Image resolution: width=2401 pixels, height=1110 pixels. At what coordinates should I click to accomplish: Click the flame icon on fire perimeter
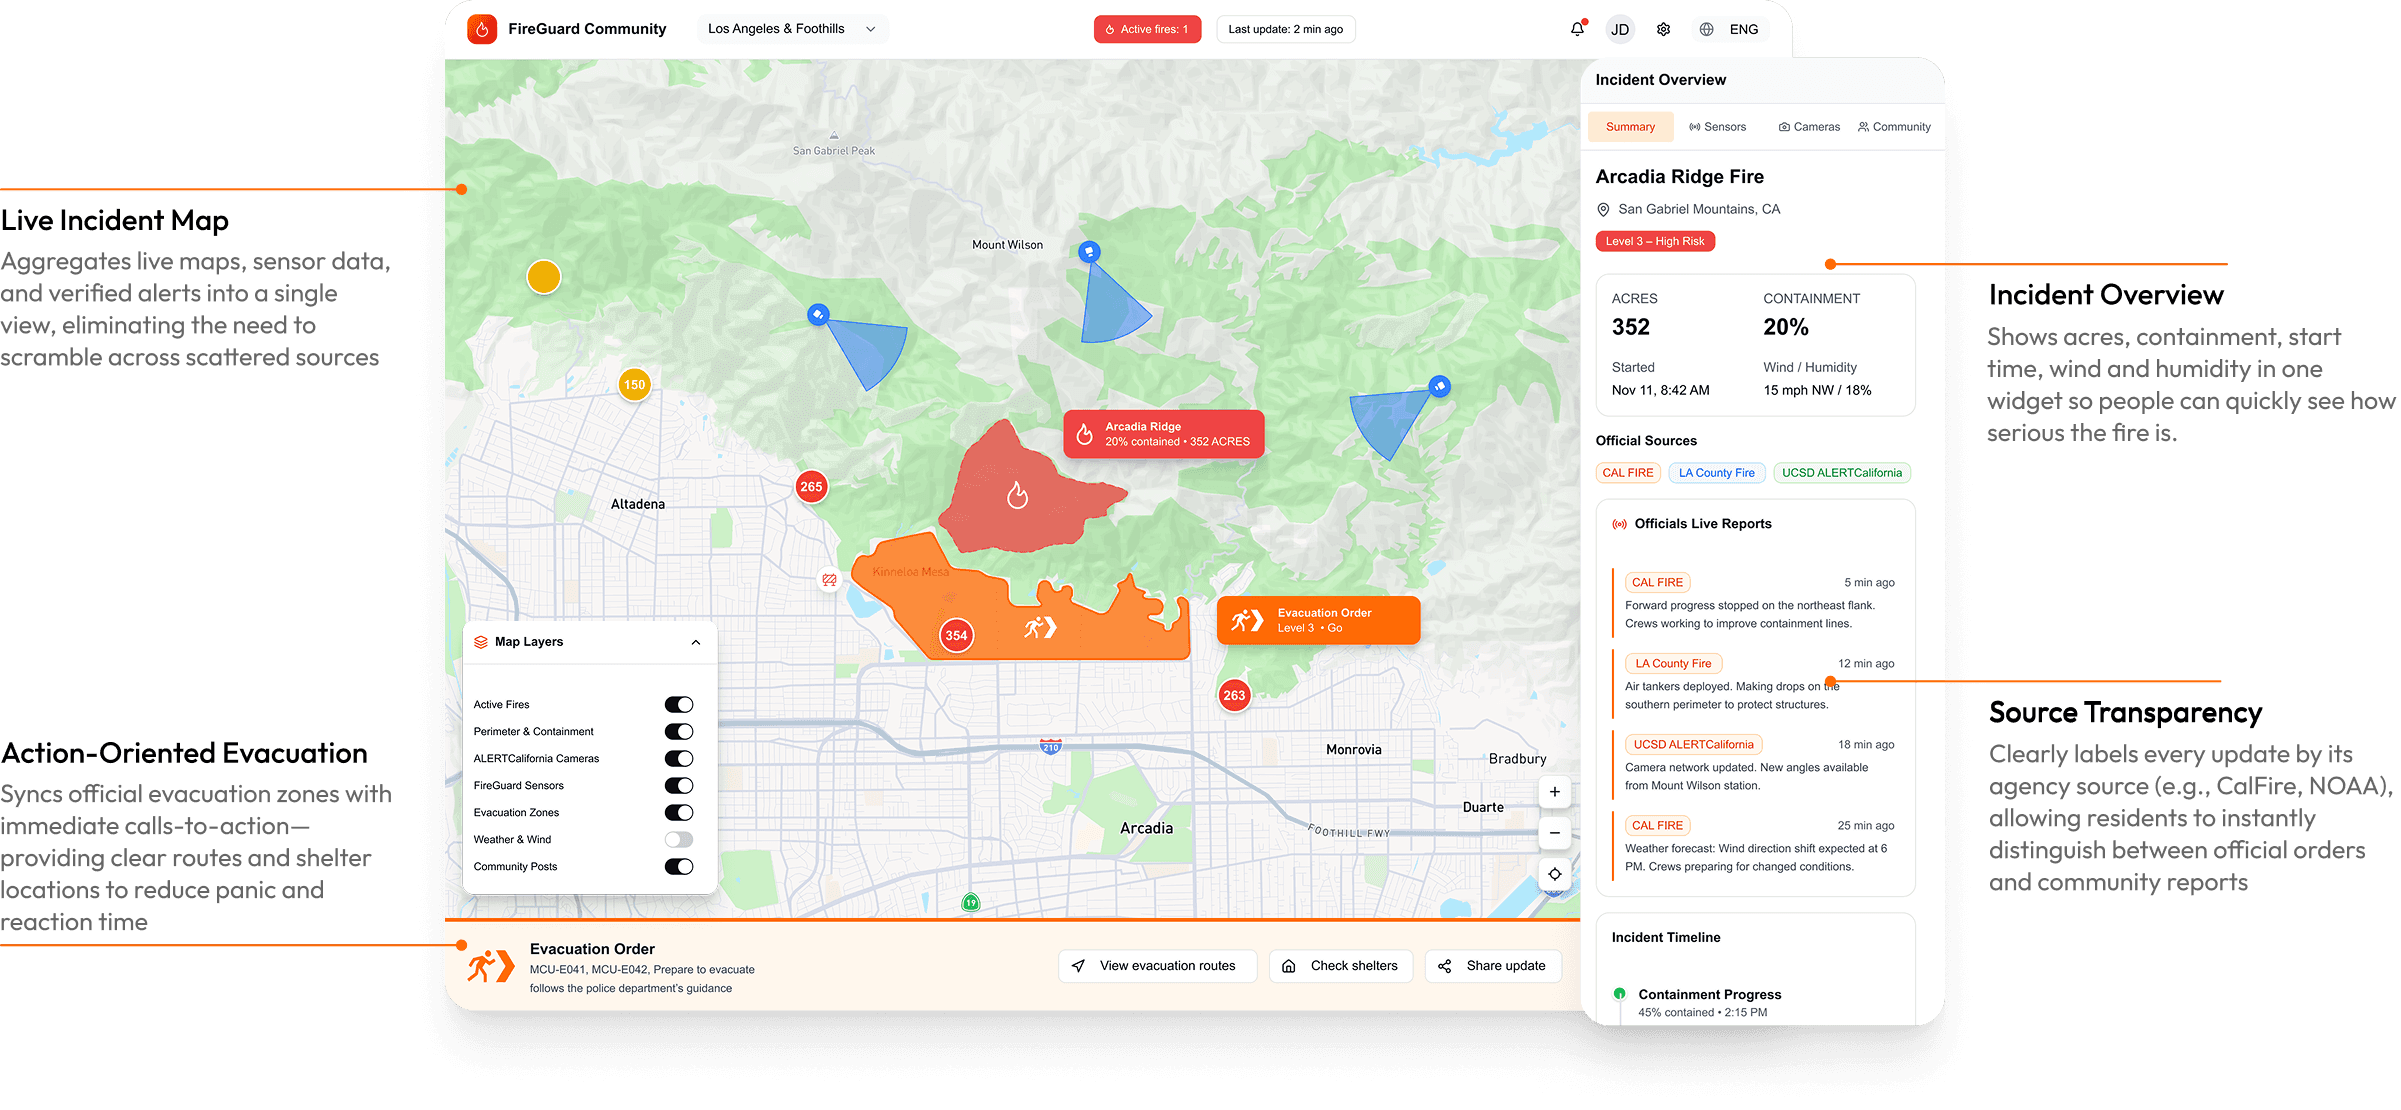coord(1017,495)
